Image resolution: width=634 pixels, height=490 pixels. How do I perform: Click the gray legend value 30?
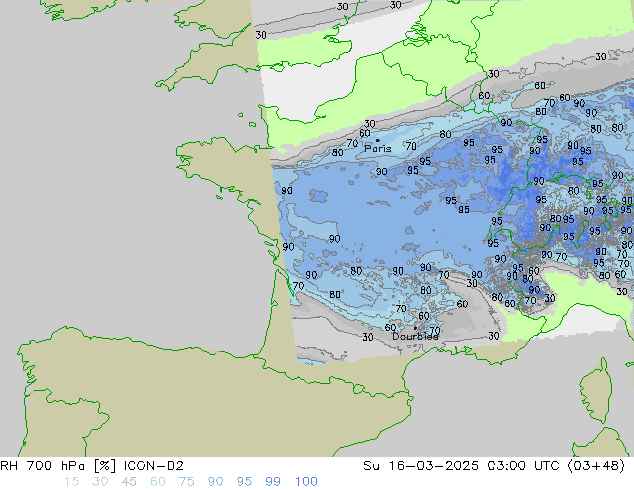pyautogui.click(x=100, y=482)
